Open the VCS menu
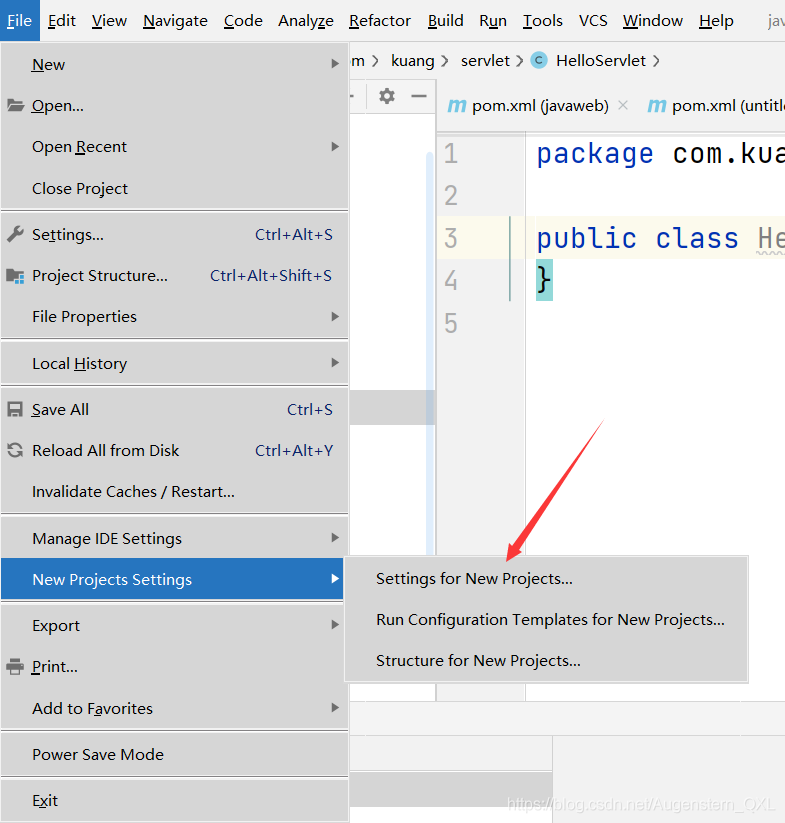 (593, 20)
